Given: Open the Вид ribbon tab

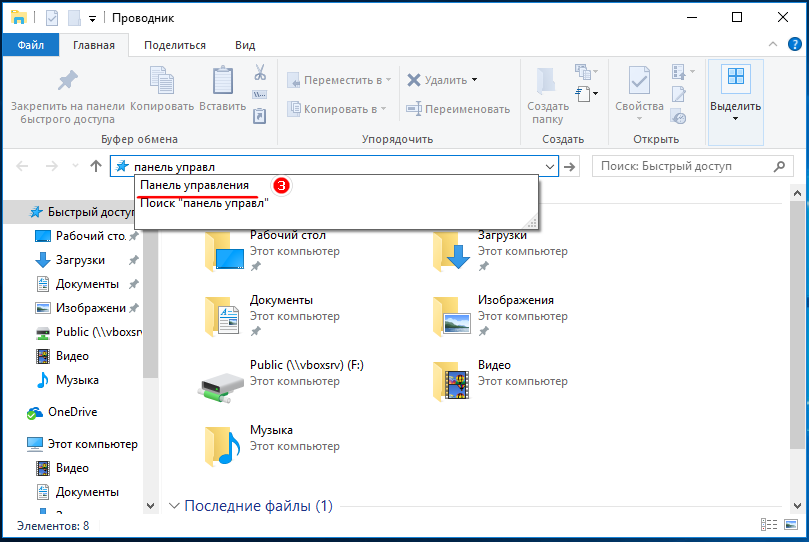Looking at the screenshot, I should [245, 45].
